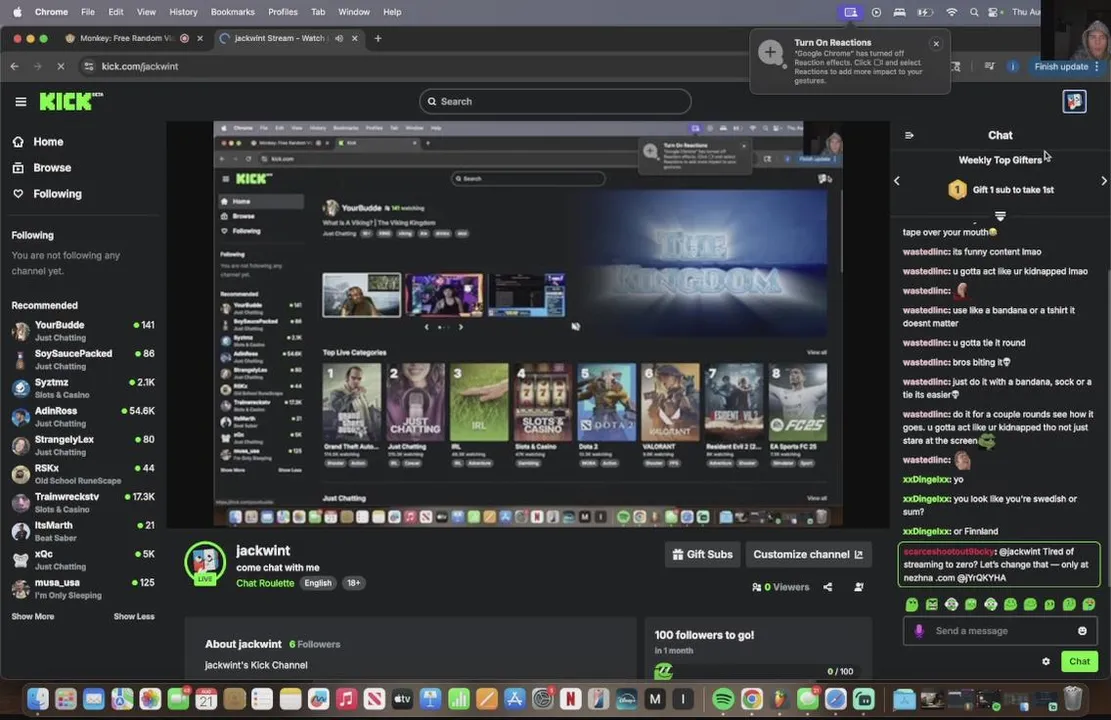Open the Bookmarks menu

(232, 12)
